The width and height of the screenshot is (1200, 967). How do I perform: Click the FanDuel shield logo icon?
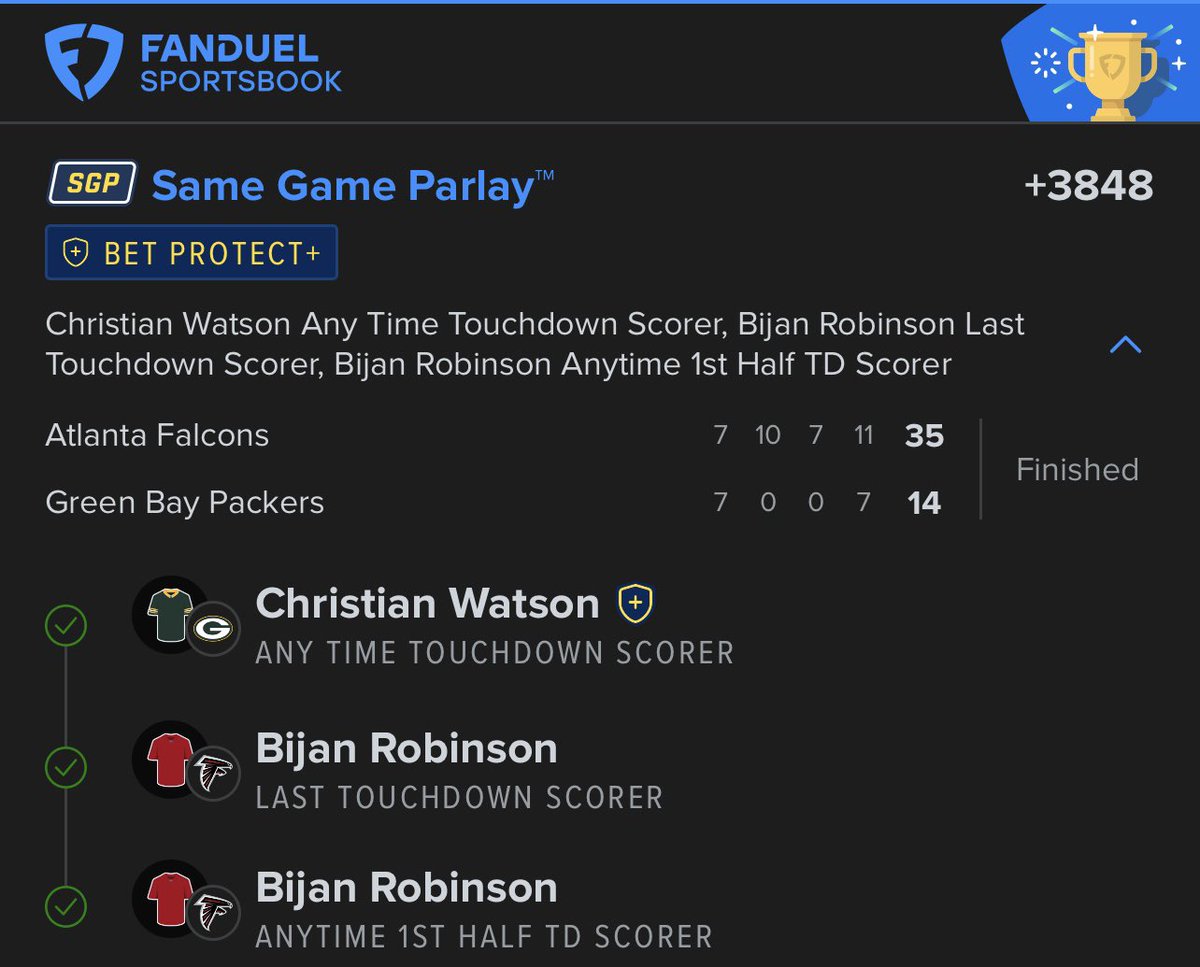click(x=83, y=62)
